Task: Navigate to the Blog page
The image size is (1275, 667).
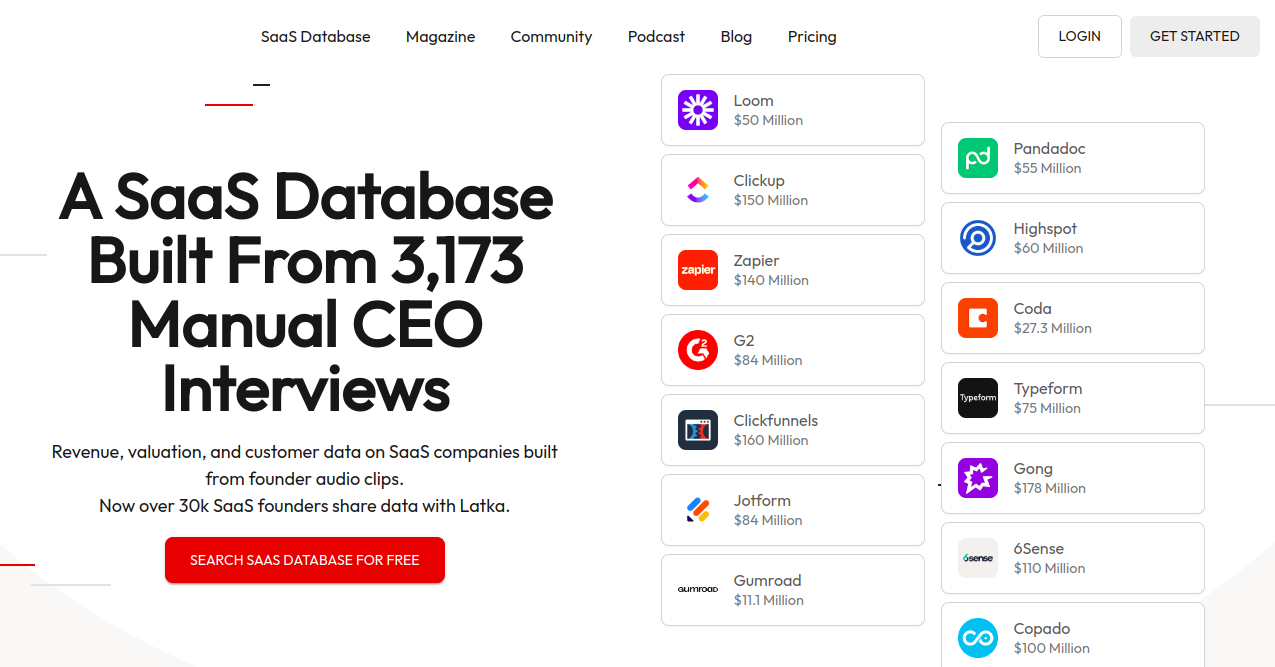Action: click(x=736, y=37)
